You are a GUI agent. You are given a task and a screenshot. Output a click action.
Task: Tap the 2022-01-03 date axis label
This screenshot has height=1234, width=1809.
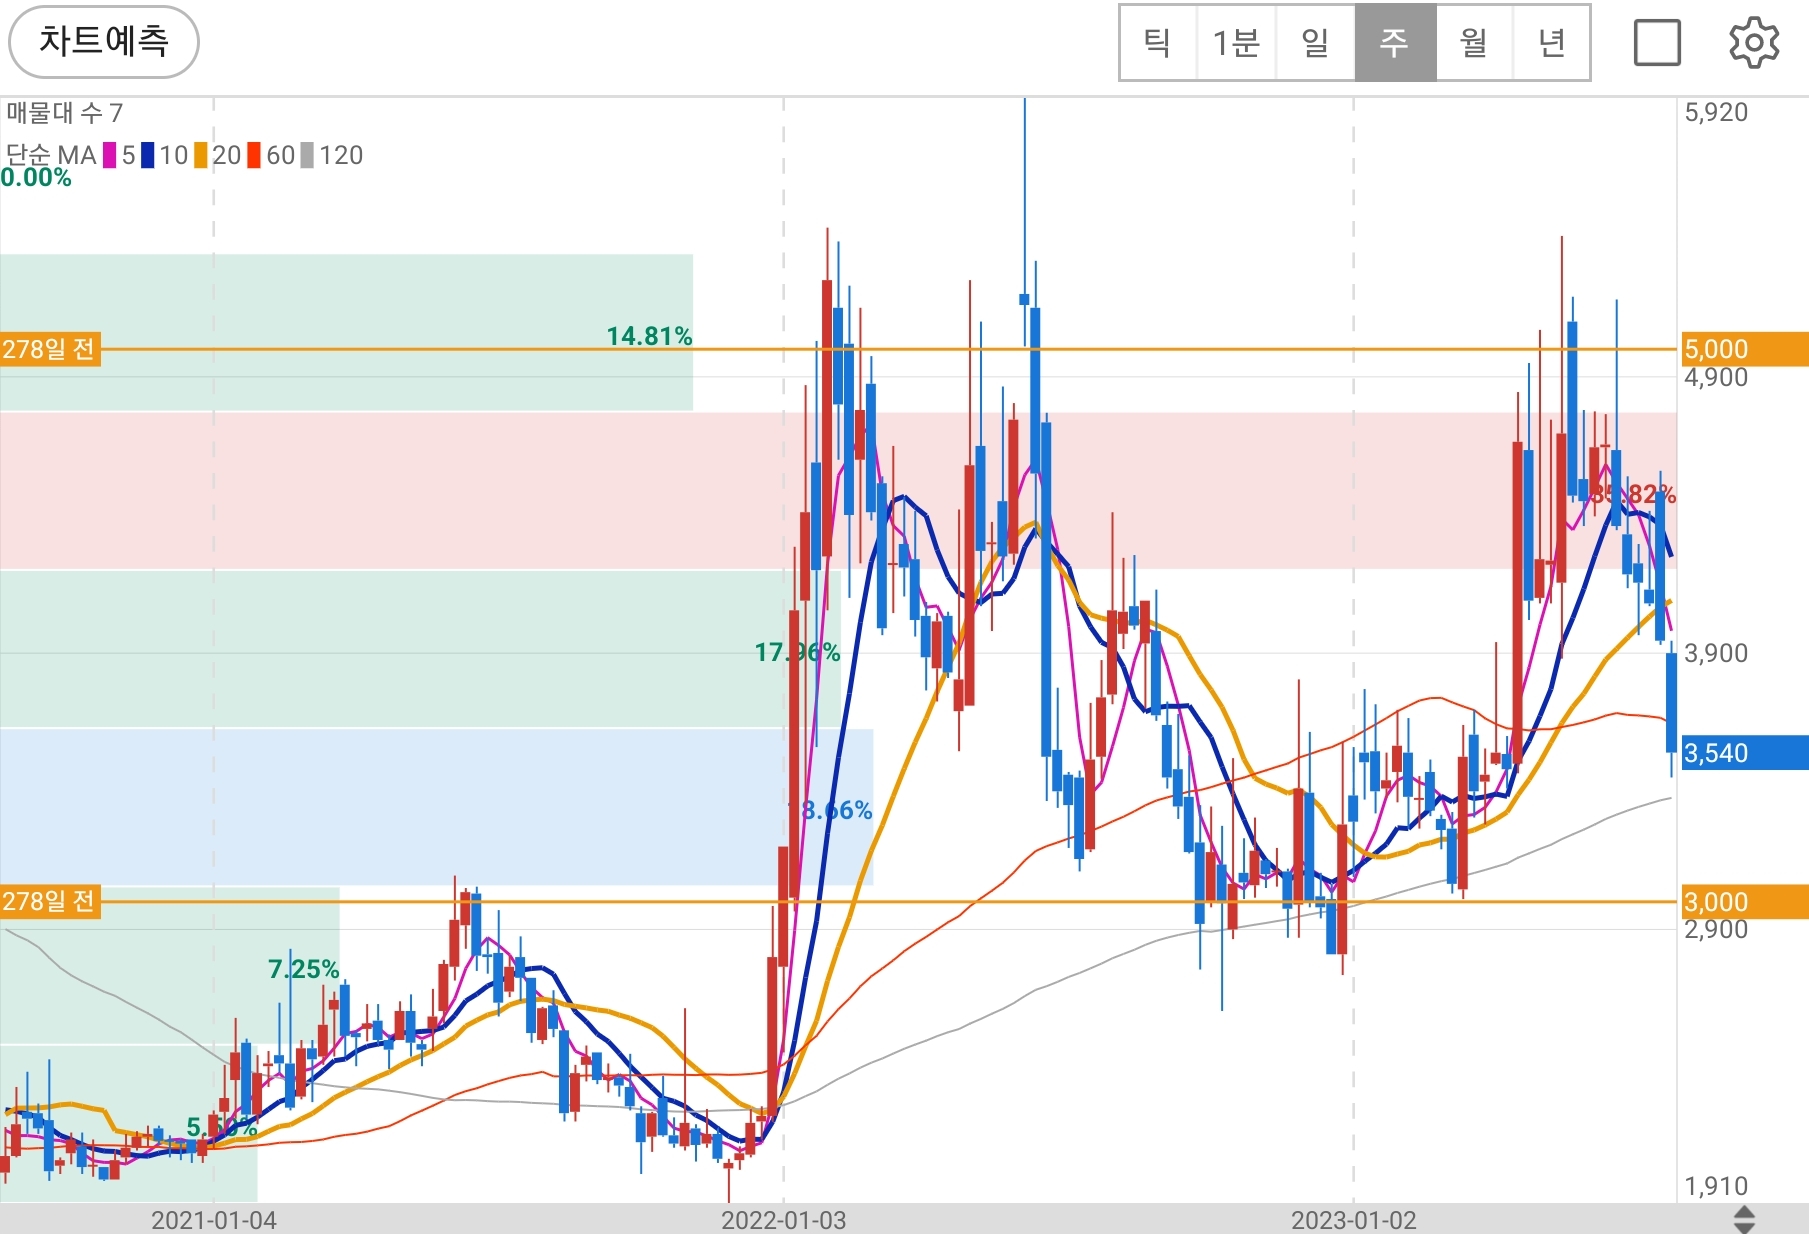[x=784, y=1220]
